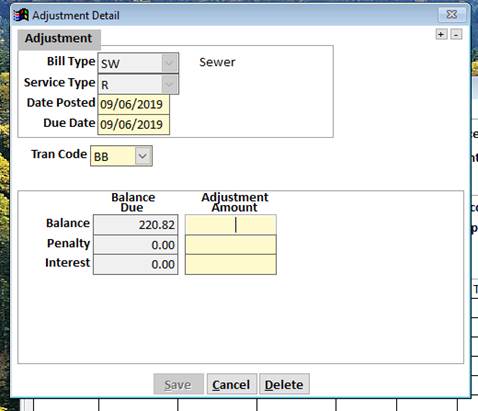Open the Bill Type dropdown arrow
The width and height of the screenshot is (478, 411).
[x=170, y=63]
